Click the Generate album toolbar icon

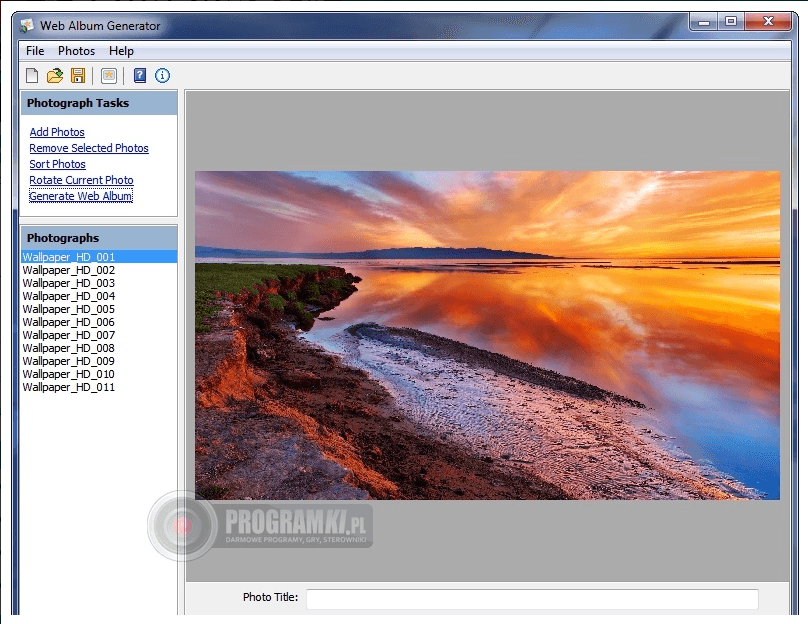coord(109,76)
